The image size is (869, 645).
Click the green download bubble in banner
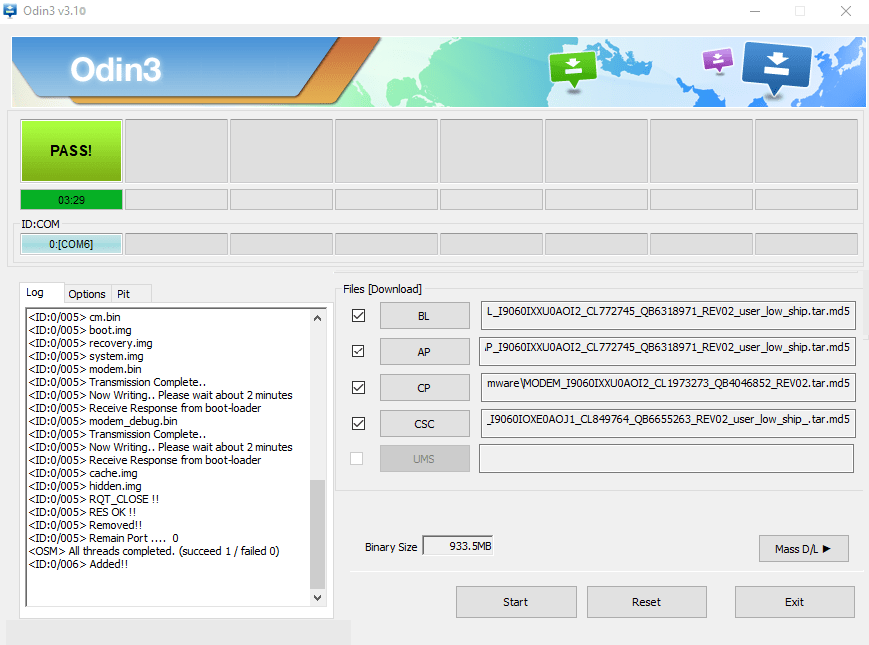[573, 69]
